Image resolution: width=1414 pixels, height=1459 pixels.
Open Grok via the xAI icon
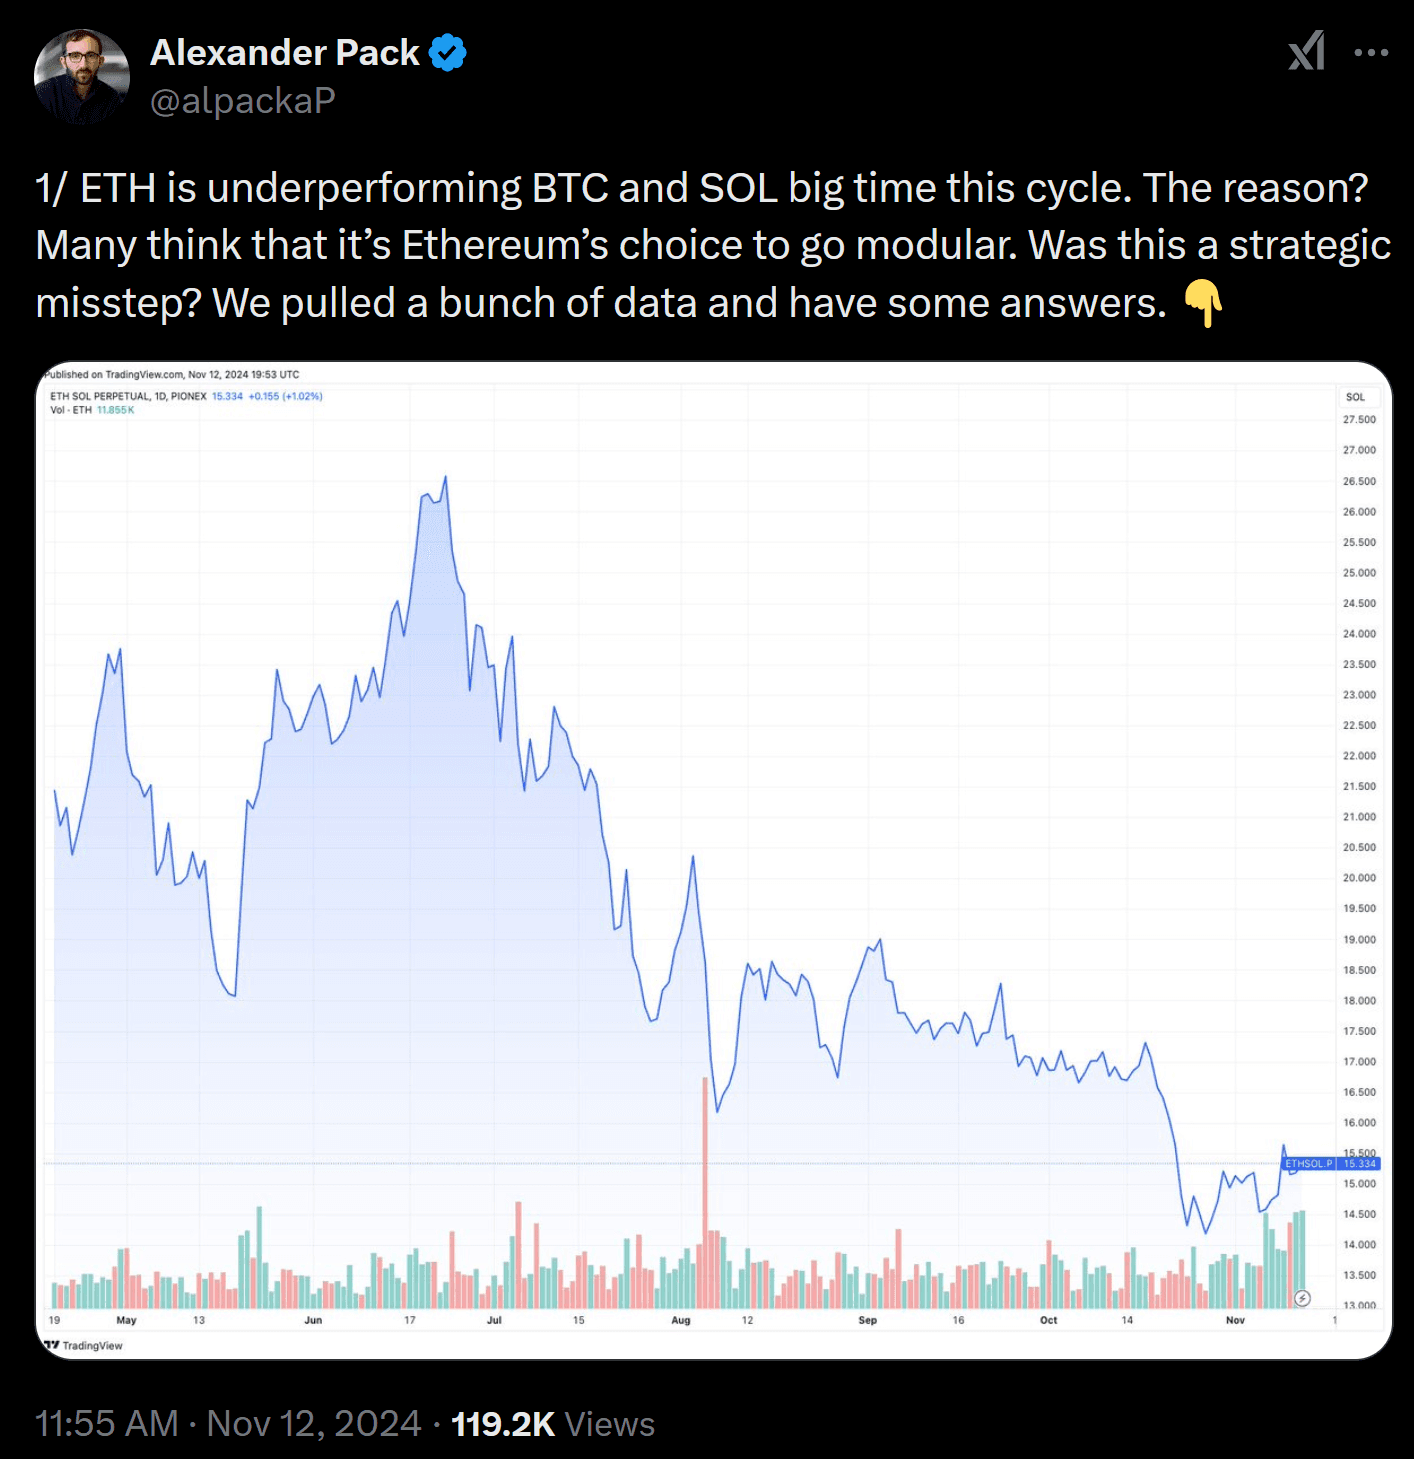coord(1306,51)
